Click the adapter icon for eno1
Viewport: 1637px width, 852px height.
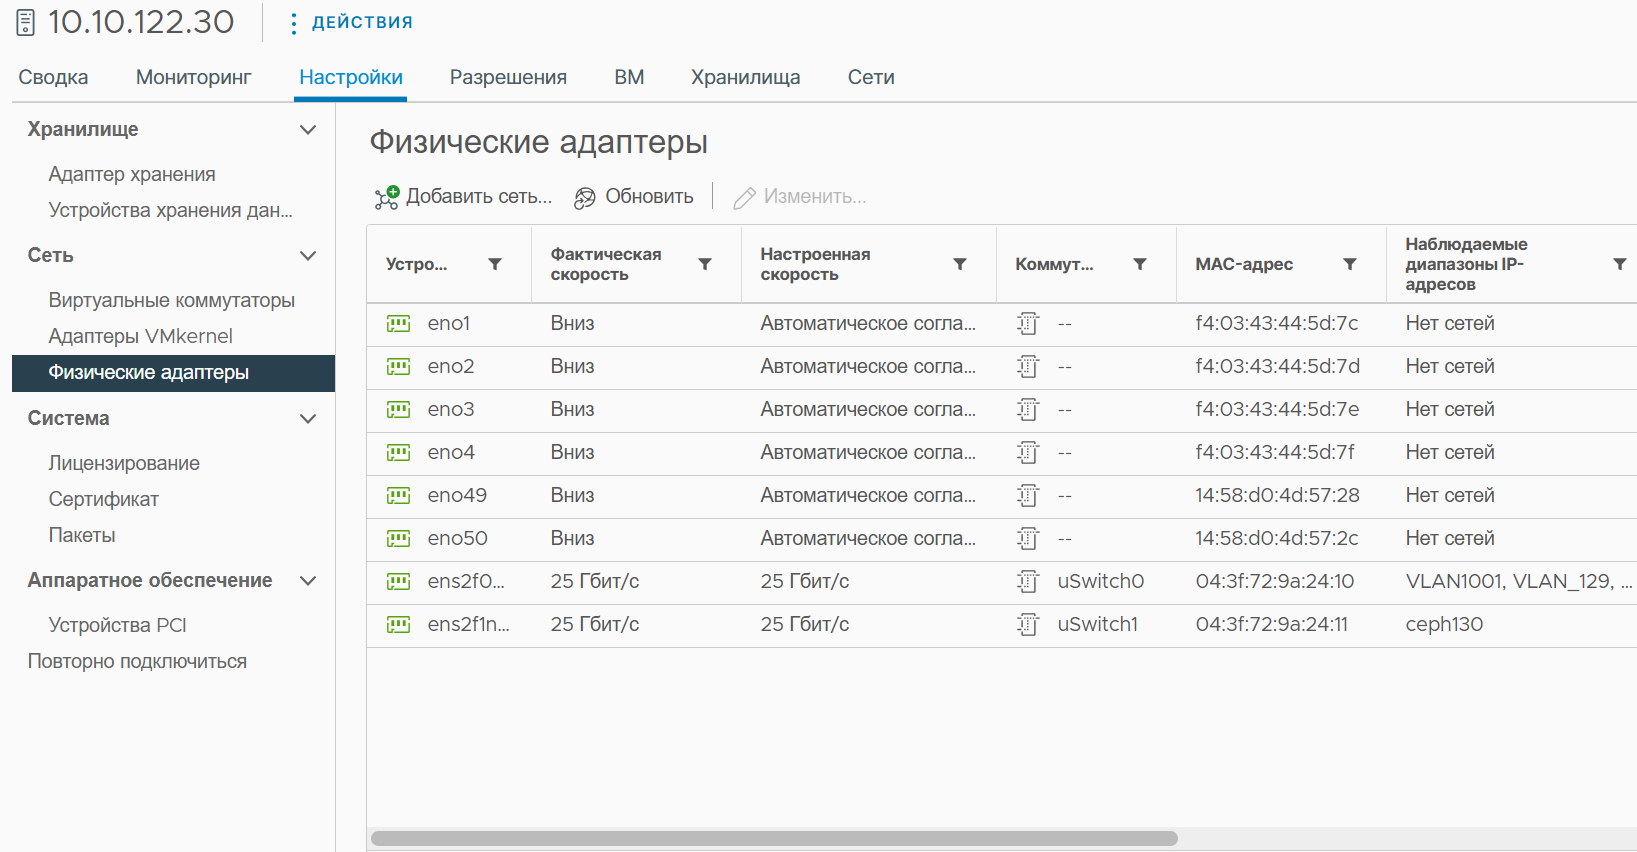tap(398, 324)
